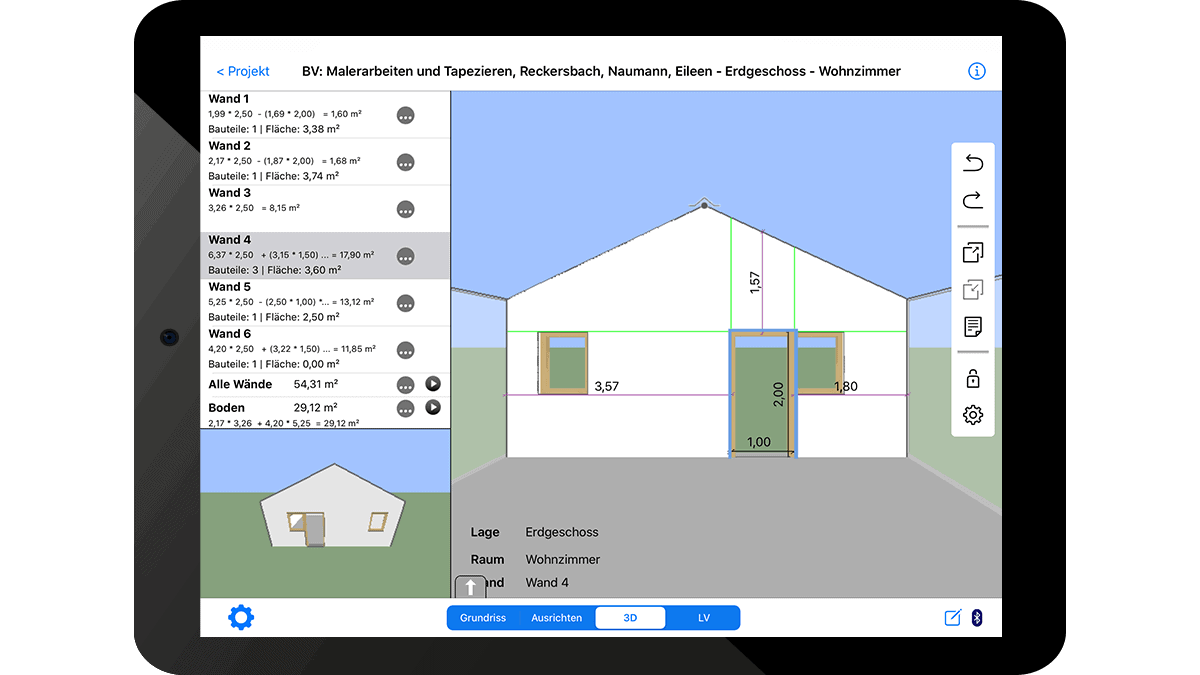Expand the panel with up-arrow button
The image size is (1200, 675).
pyautogui.click(x=470, y=588)
